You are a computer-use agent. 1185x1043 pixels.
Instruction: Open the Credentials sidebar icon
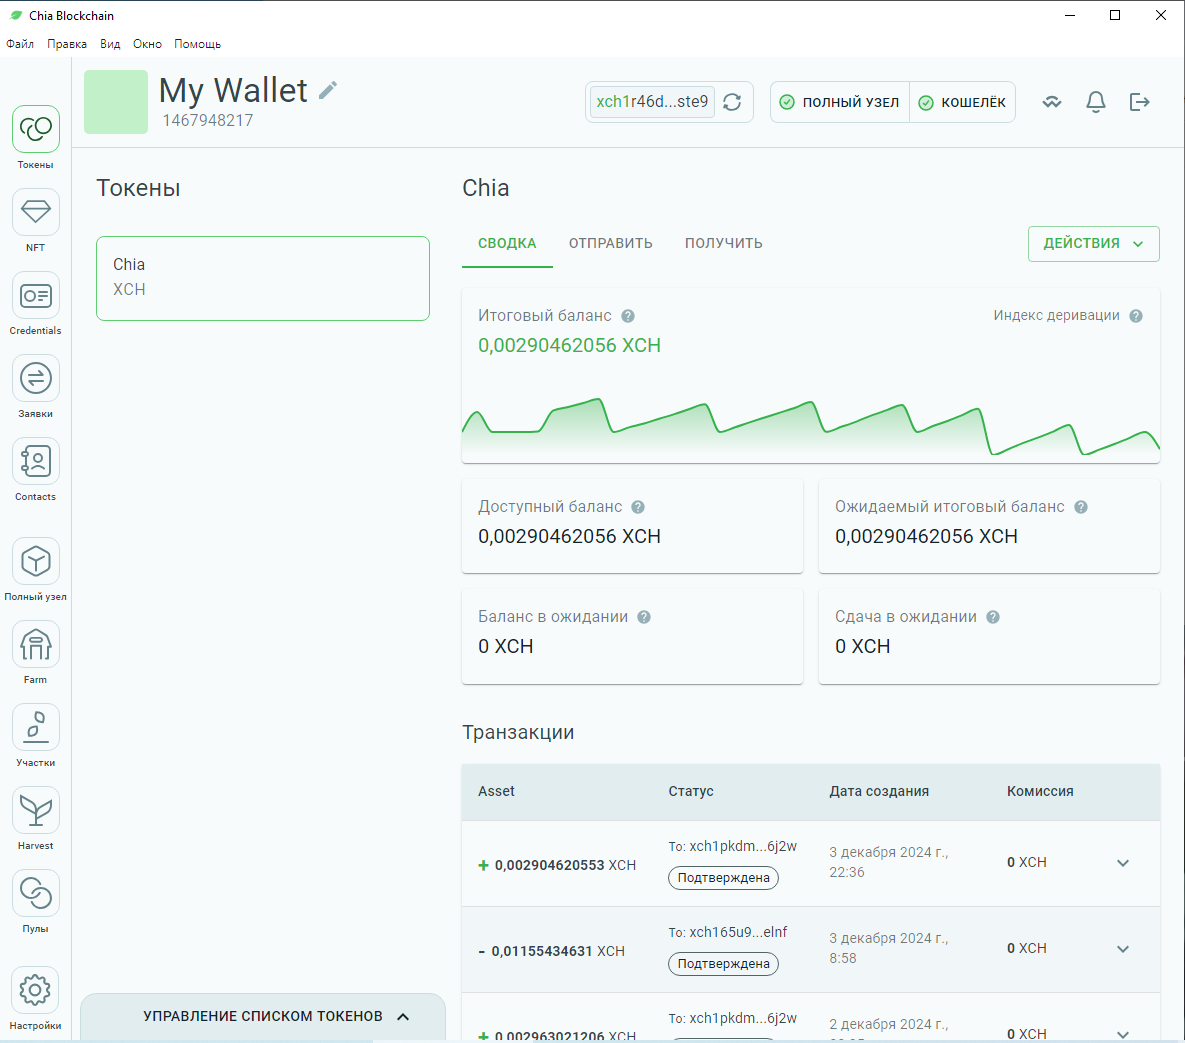(x=36, y=296)
